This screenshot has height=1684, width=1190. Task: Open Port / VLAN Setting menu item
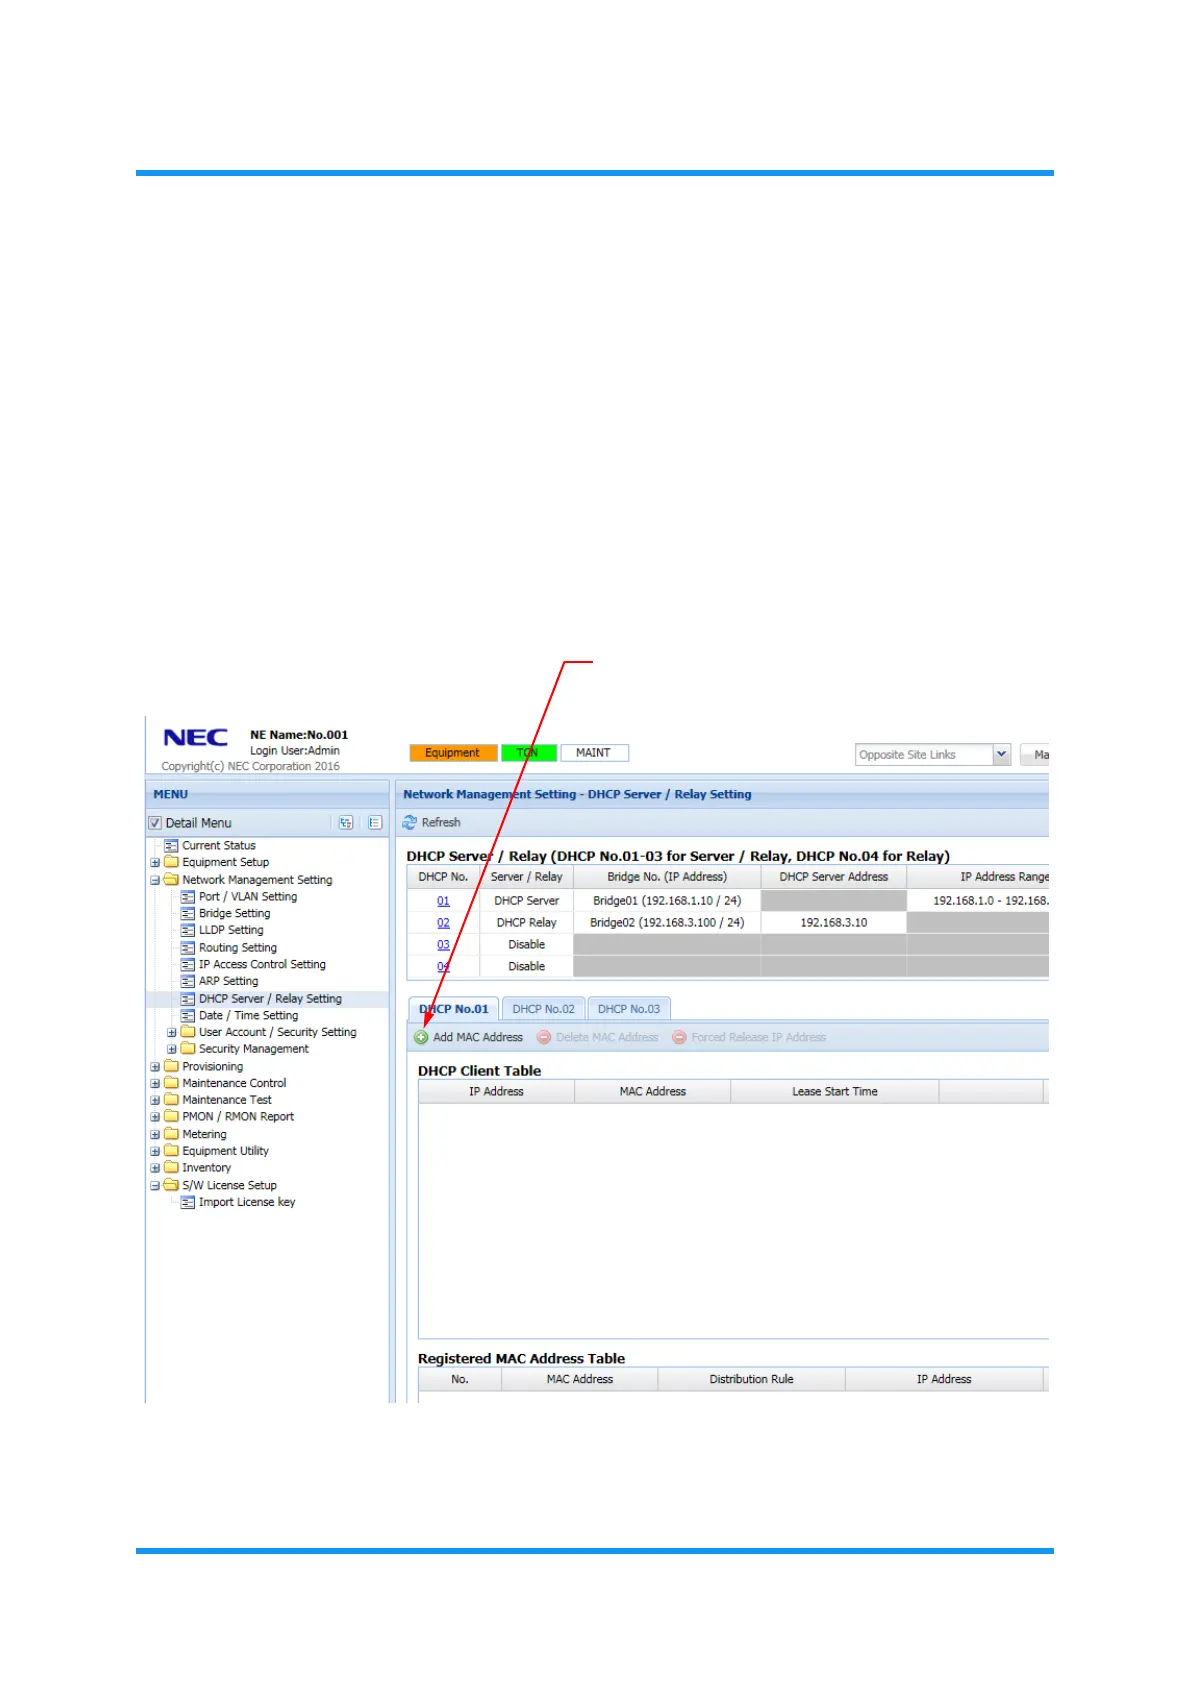[x=248, y=897]
